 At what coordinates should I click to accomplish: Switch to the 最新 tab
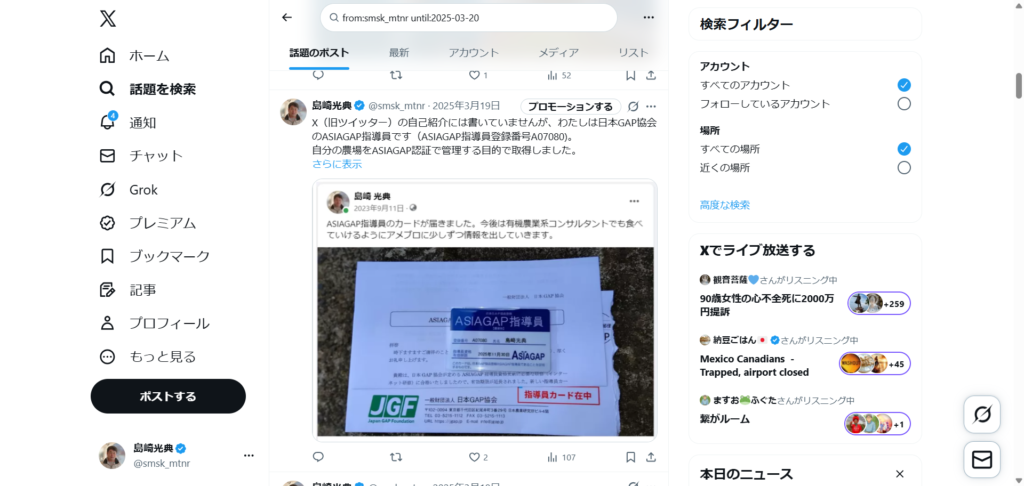point(399,53)
